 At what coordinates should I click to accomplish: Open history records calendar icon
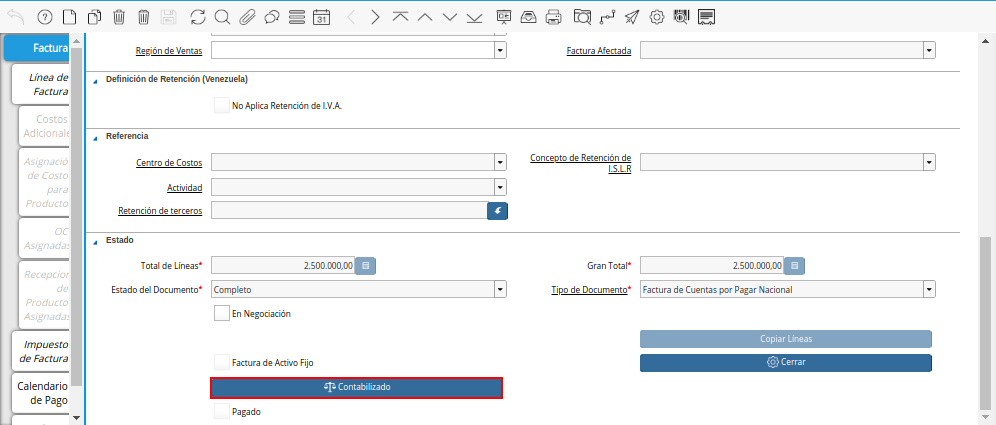click(x=321, y=17)
